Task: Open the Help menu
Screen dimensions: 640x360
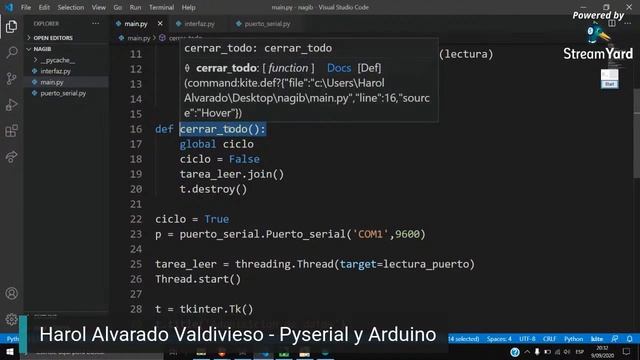Action: [x=188, y=7]
